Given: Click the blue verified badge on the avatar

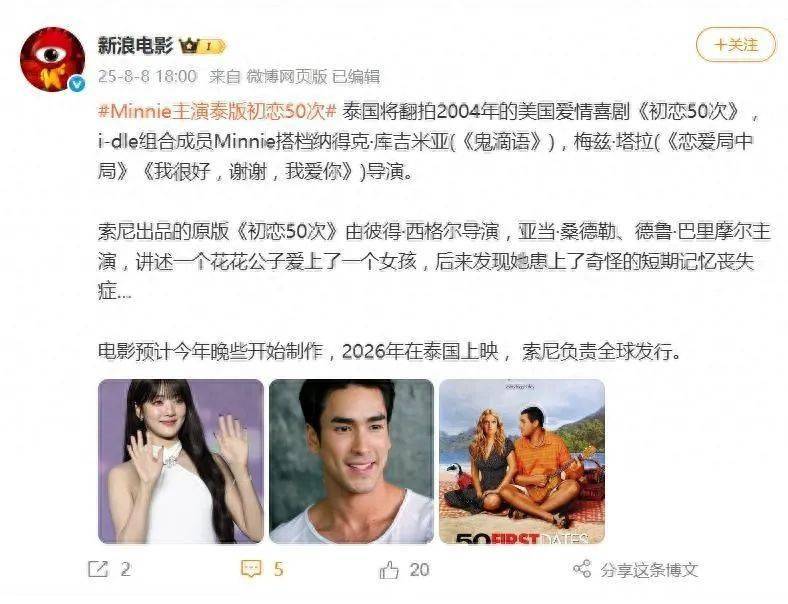Looking at the screenshot, I should (x=76, y=83).
